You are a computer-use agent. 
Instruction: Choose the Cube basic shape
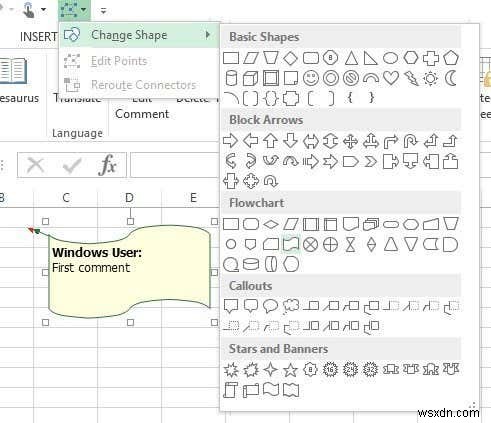250,78
